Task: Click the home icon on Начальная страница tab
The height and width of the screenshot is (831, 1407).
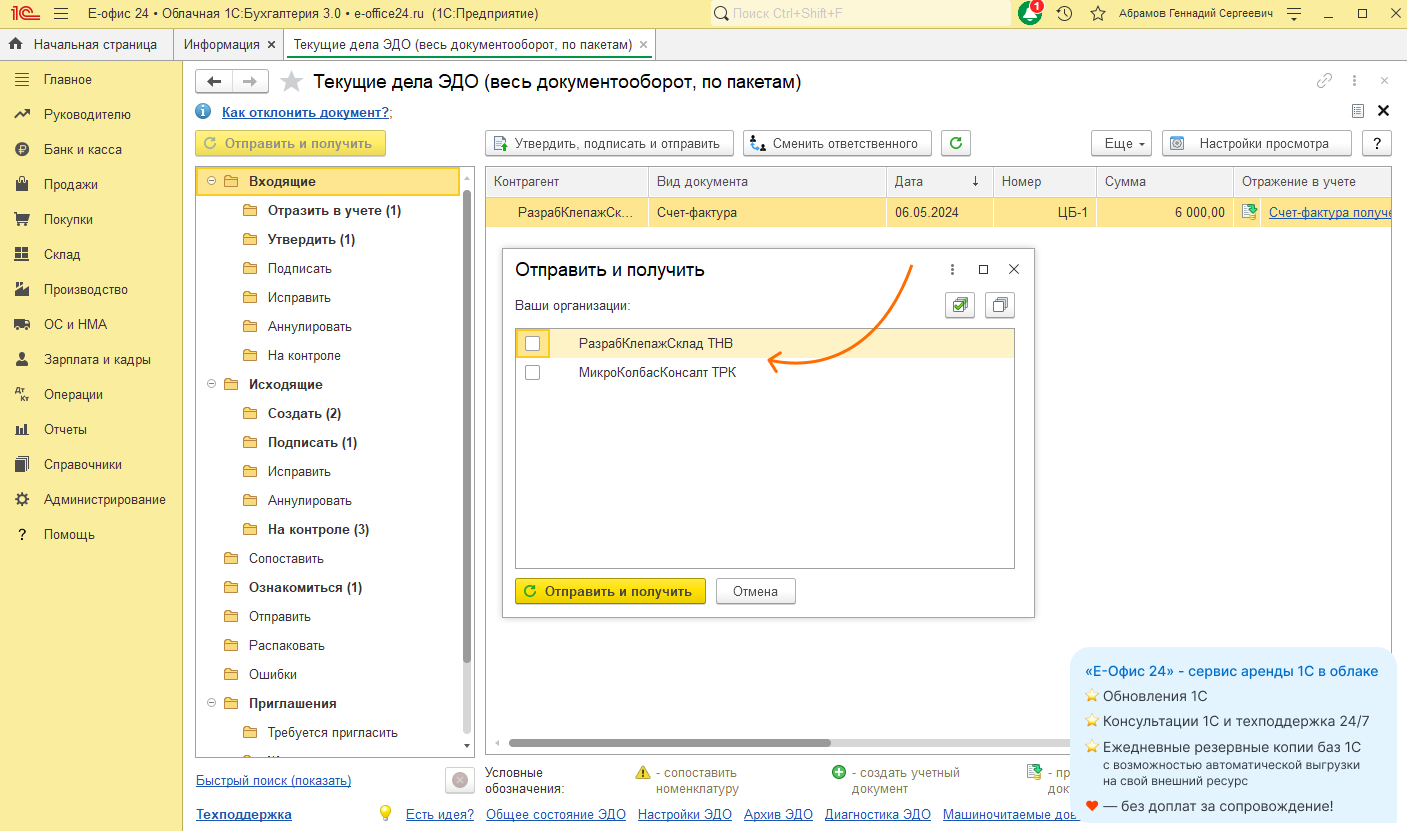Action: point(15,44)
